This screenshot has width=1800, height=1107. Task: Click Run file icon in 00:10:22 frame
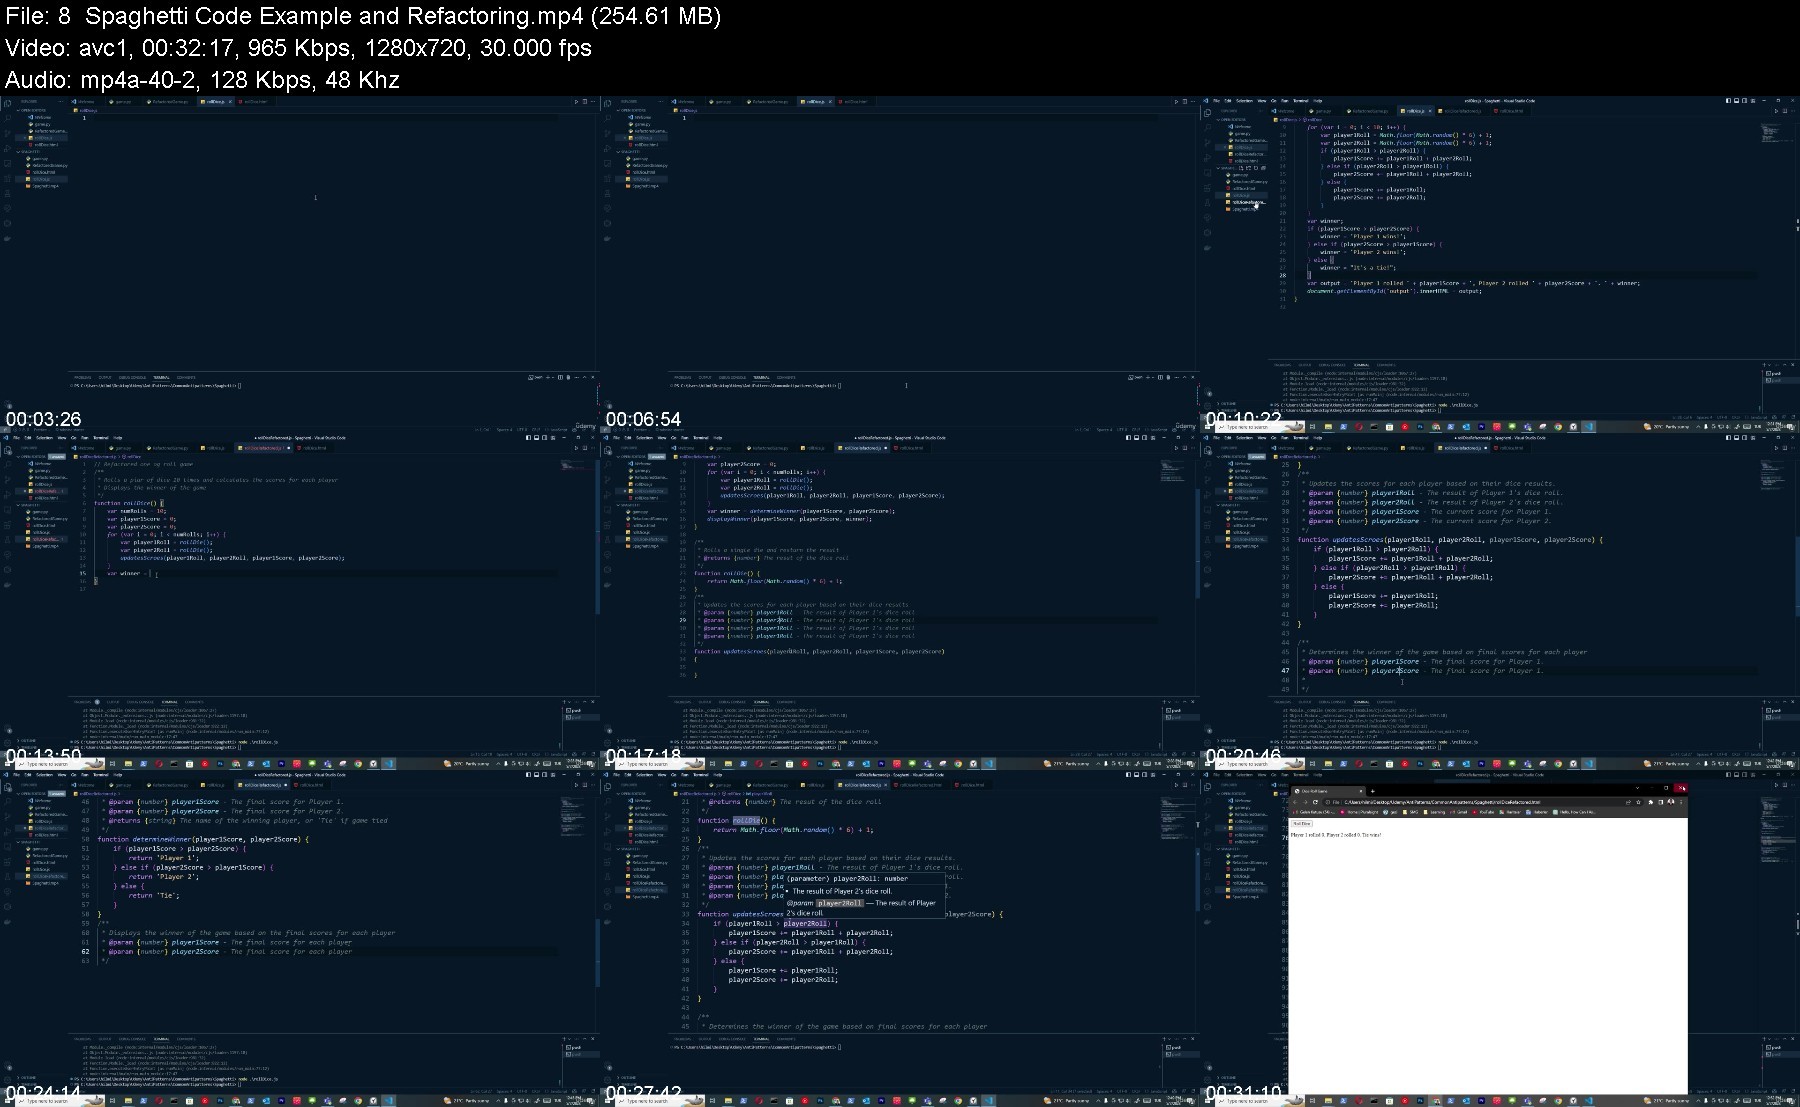click(x=1776, y=111)
